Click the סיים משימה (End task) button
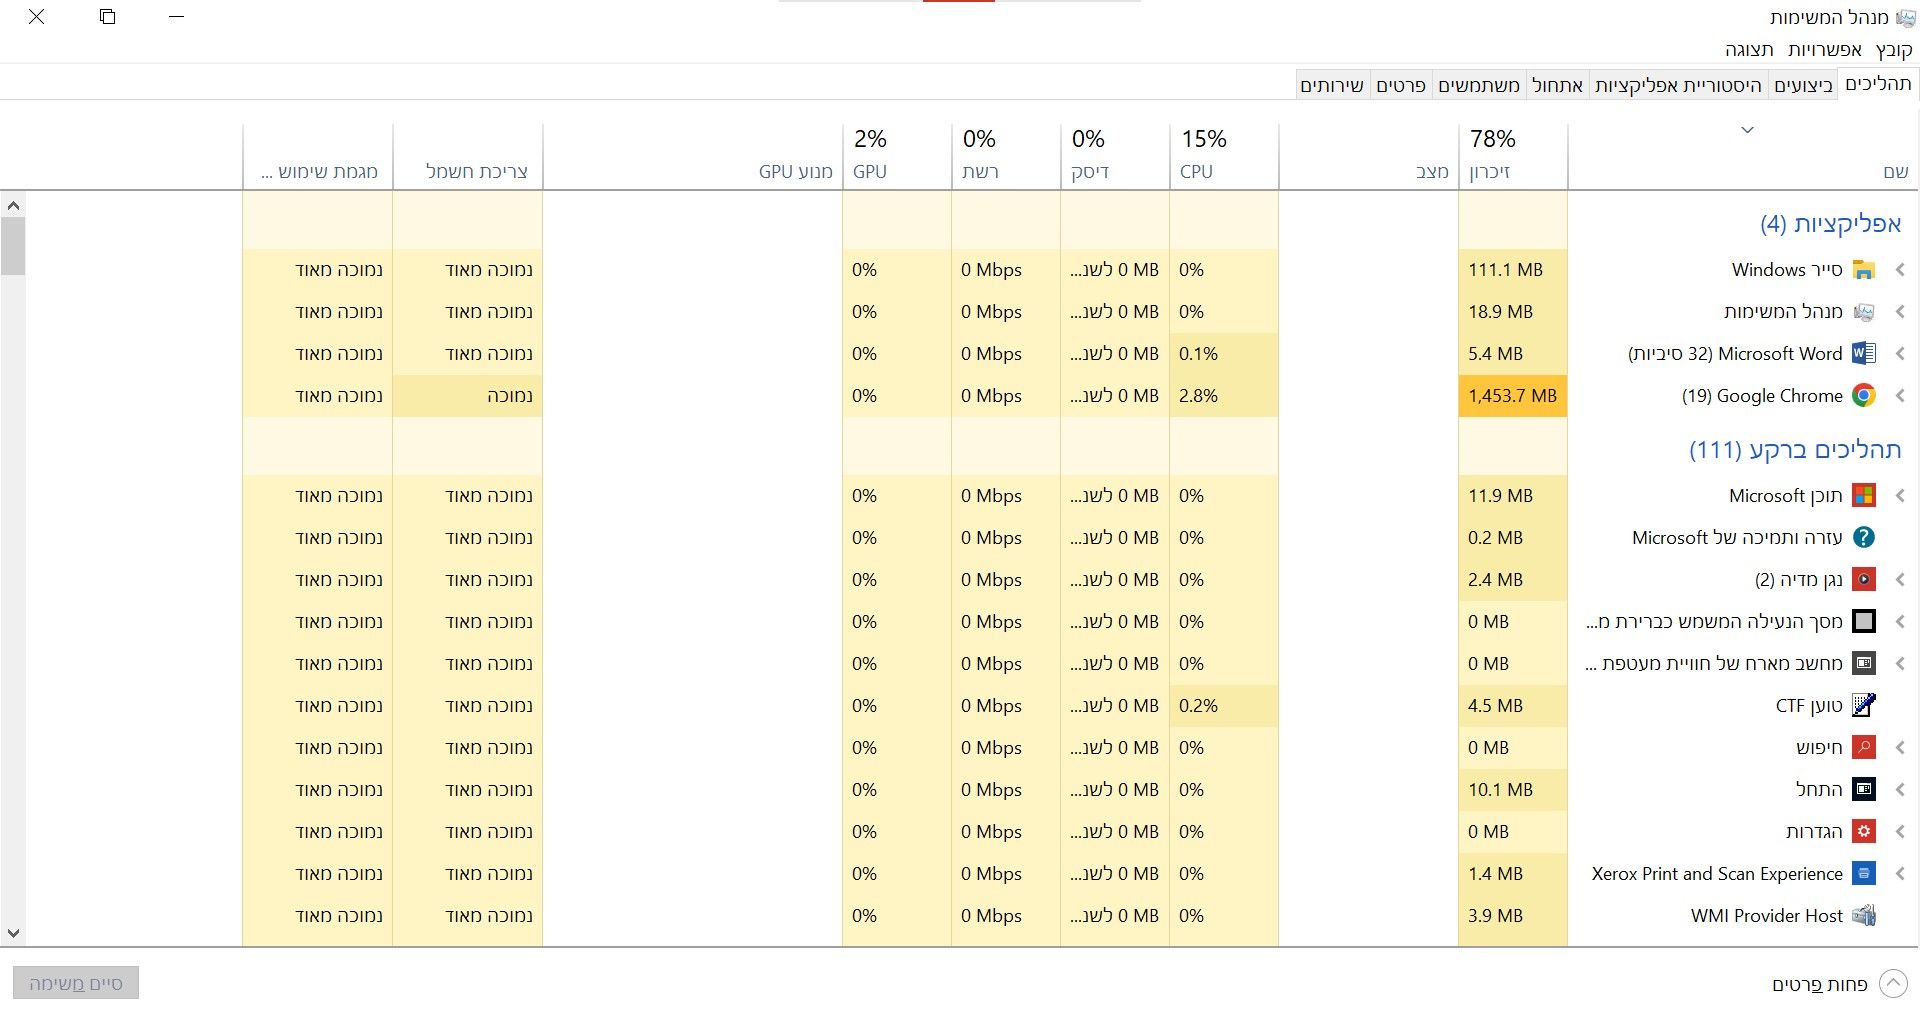The height and width of the screenshot is (1020, 1920). pyautogui.click(x=76, y=984)
